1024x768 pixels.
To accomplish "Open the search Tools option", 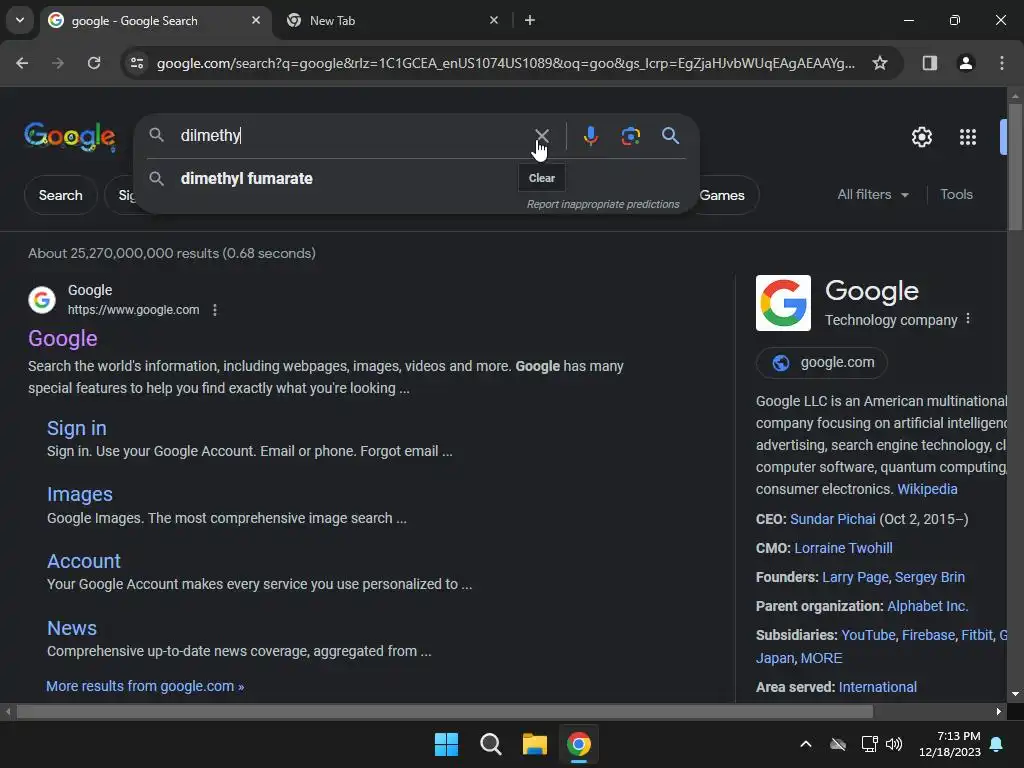I will click(956, 195).
